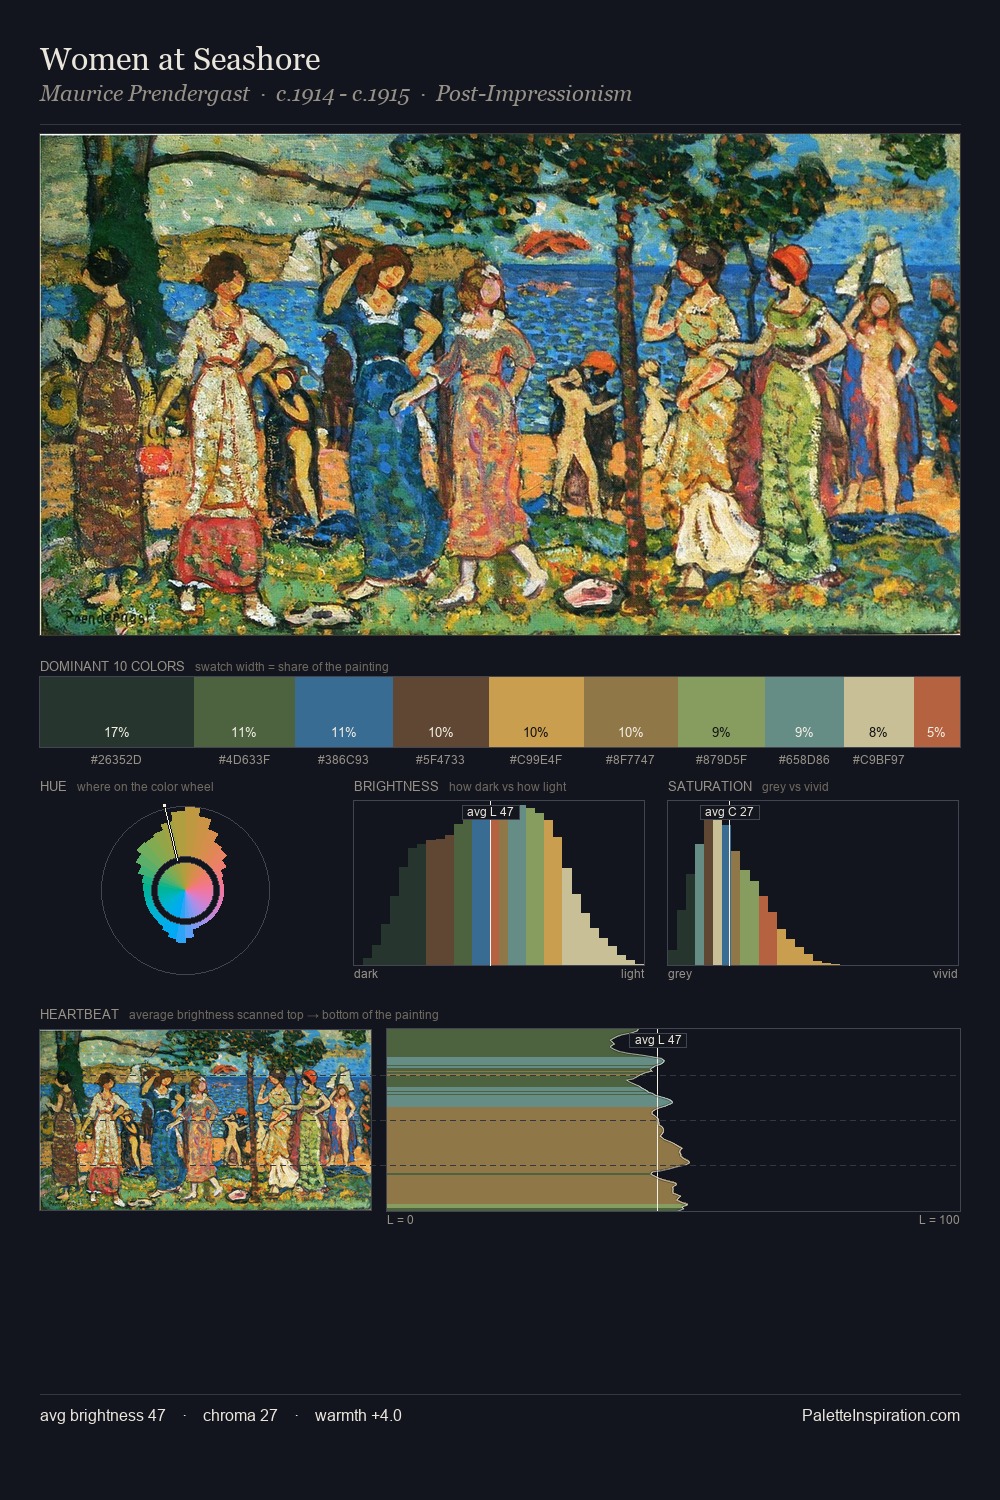This screenshot has width=1000, height=1500.
Task: Click the terracotta 5% swatch
Action: (x=937, y=712)
